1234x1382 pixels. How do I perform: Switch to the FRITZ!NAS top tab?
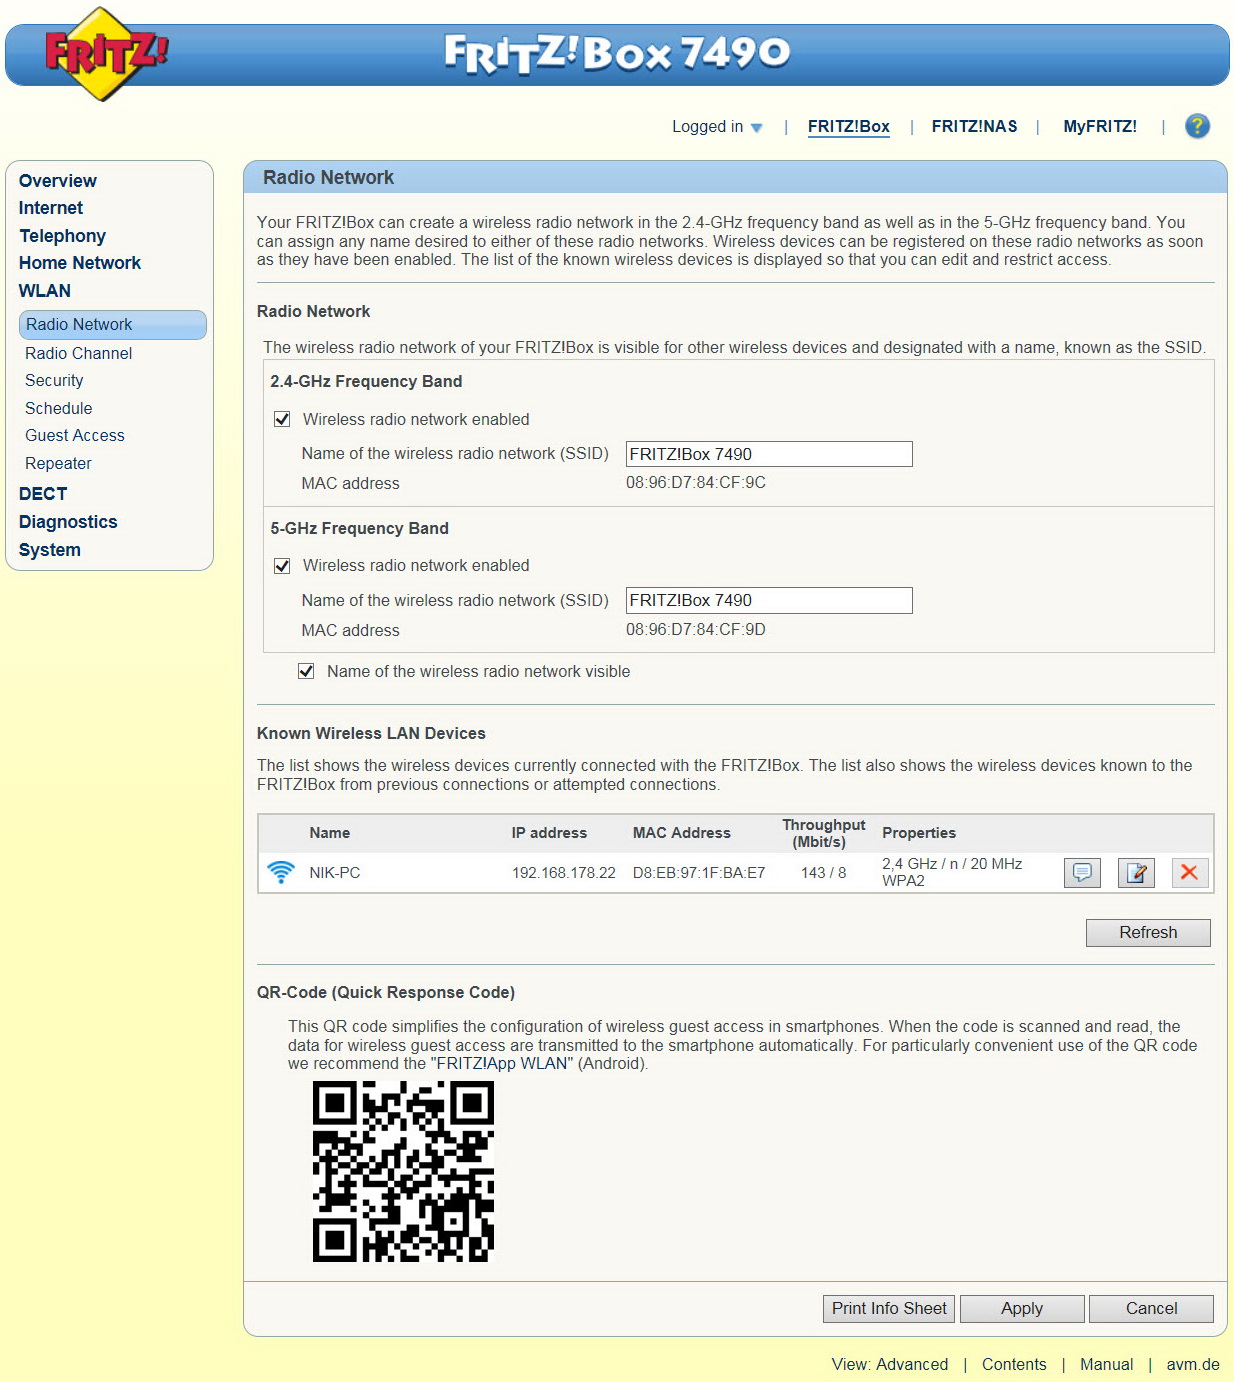coord(975,127)
